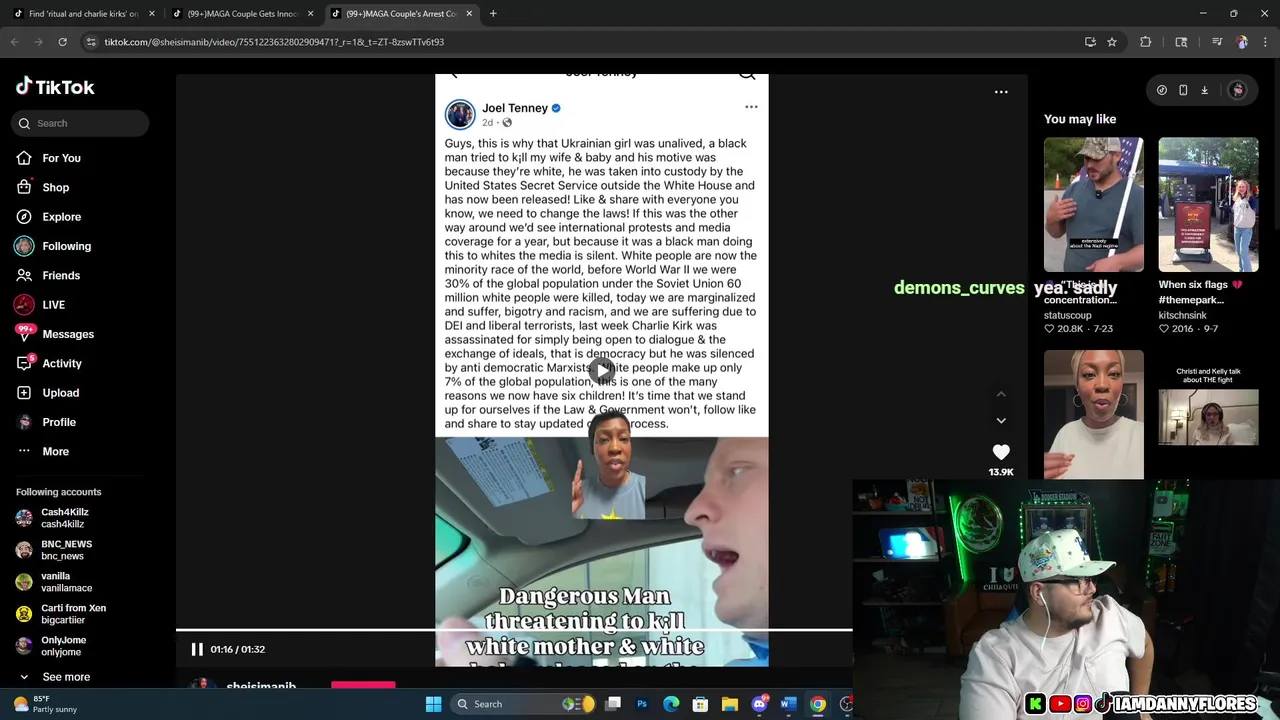This screenshot has height=720, width=1280.
Task: Click the TikTok logo
Action: (55, 87)
